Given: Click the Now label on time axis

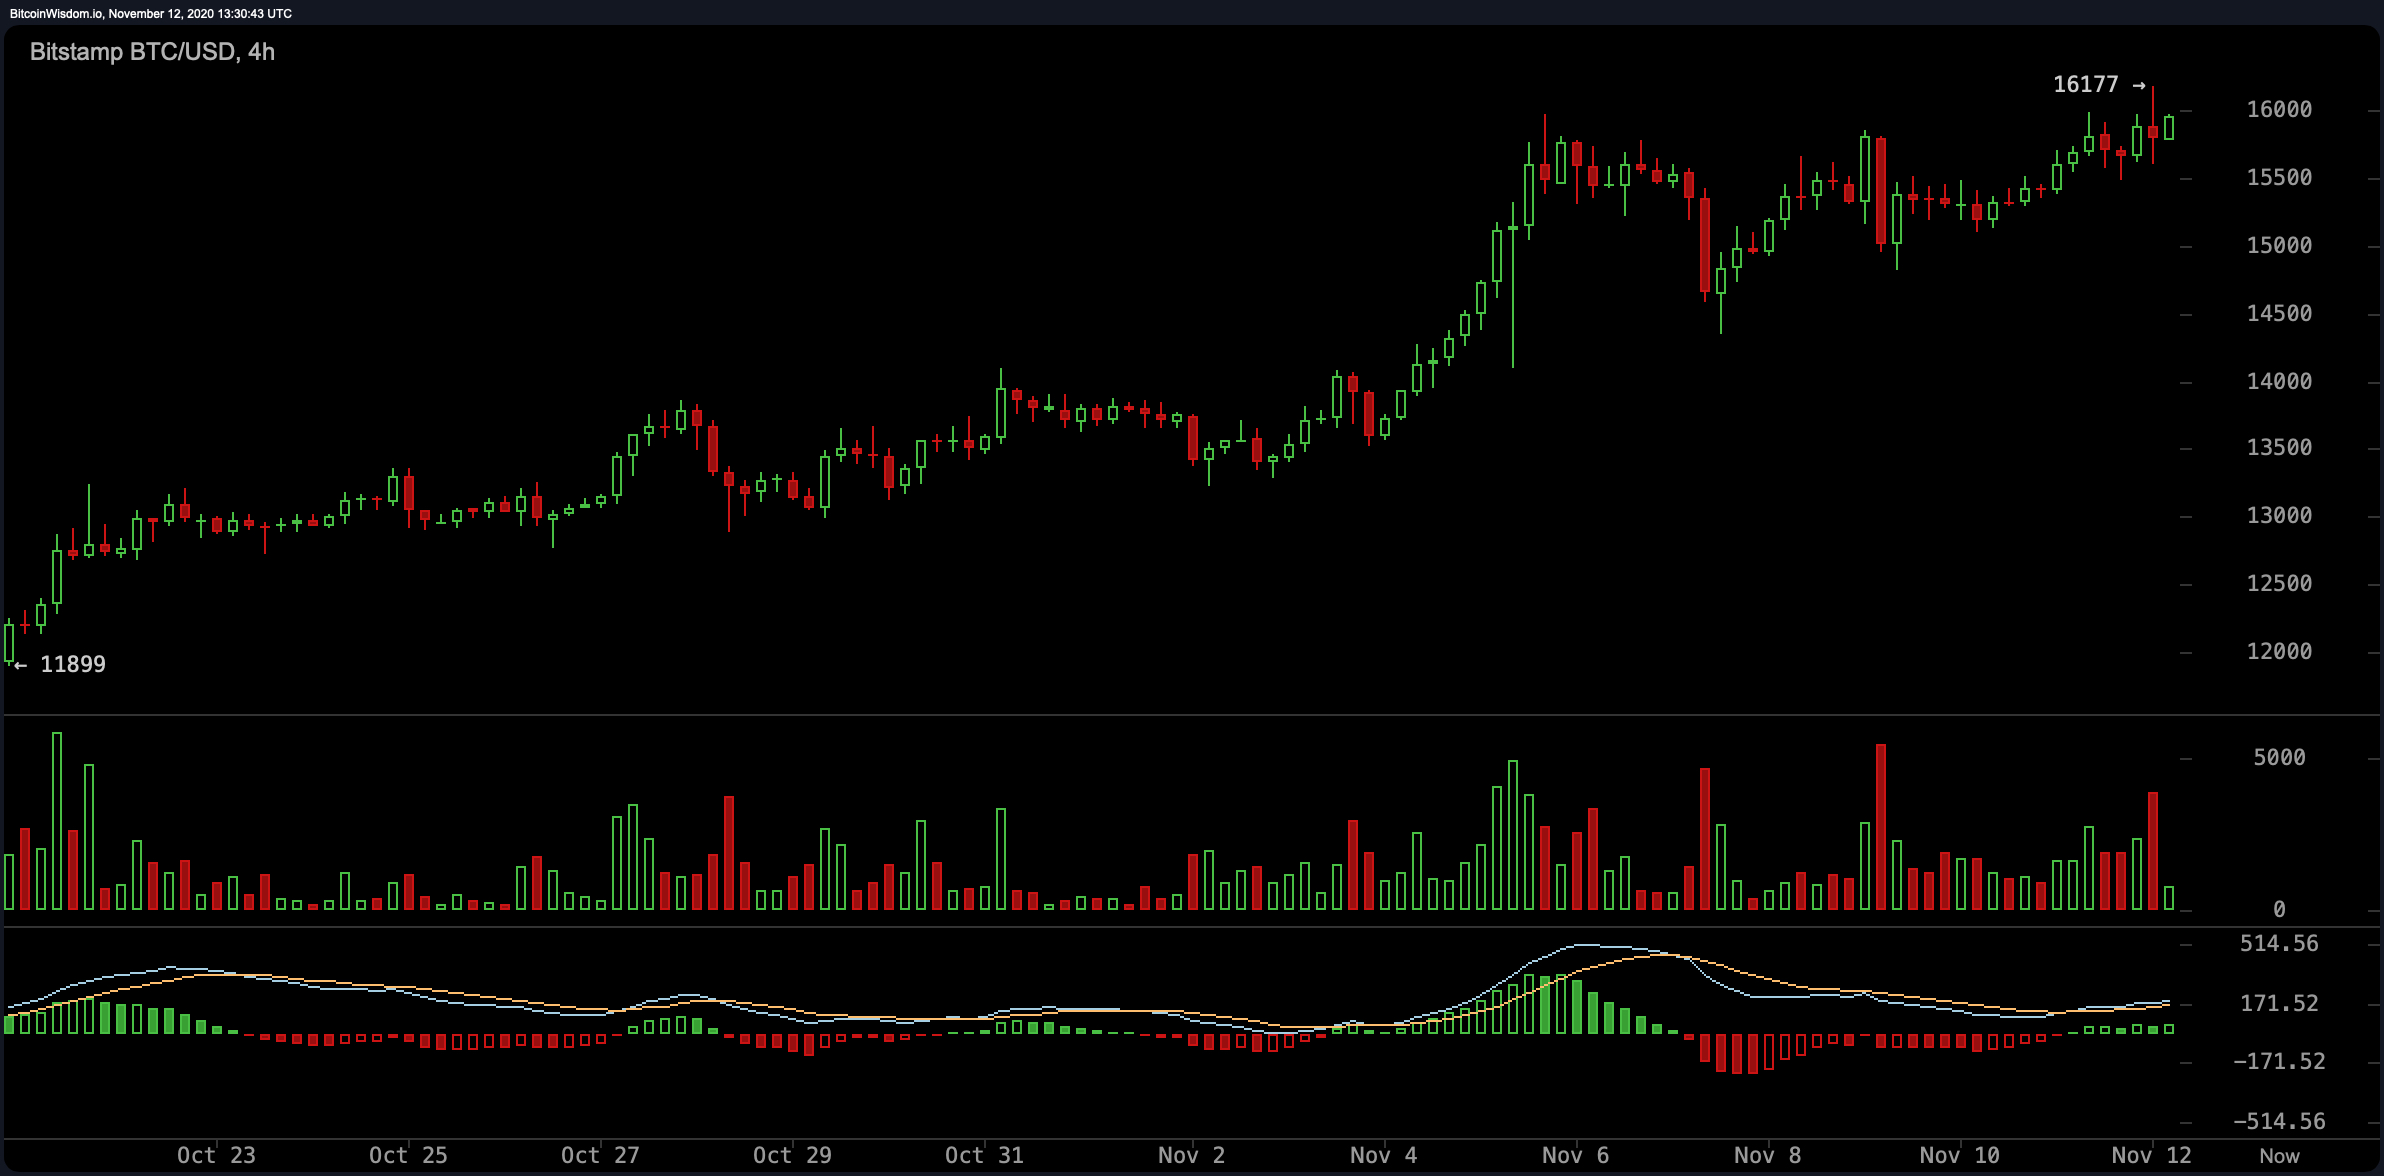Looking at the screenshot, I should pos(2279,1156).
